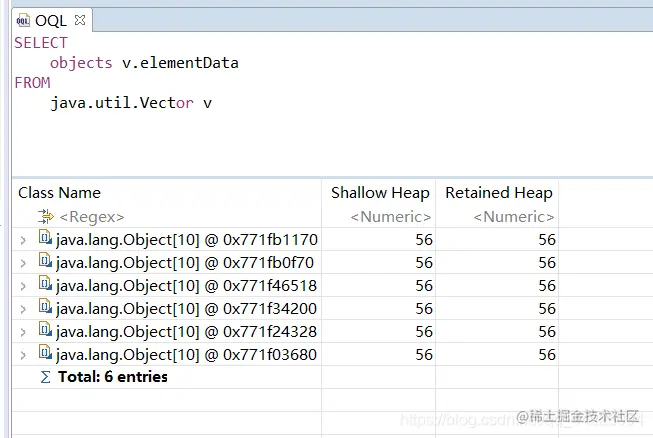Viewport: 653px width, 438px height.
Task: Expand Object[10] @ 0x771f34200 row
Action: (x=23, y=309)
